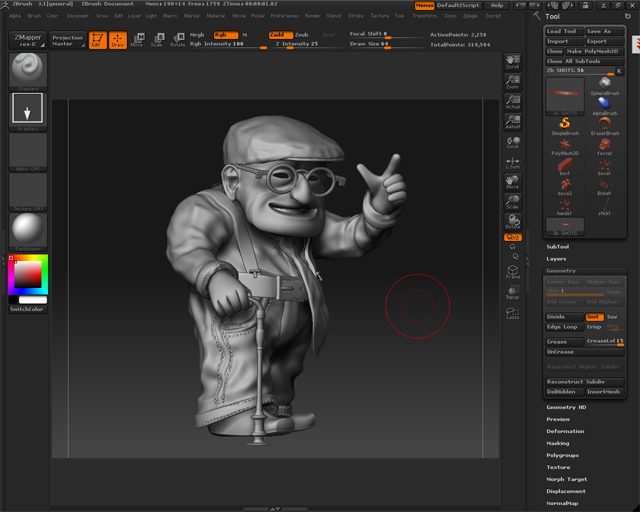
Task: Open the Preferences menu
Action: pos(284,16)
